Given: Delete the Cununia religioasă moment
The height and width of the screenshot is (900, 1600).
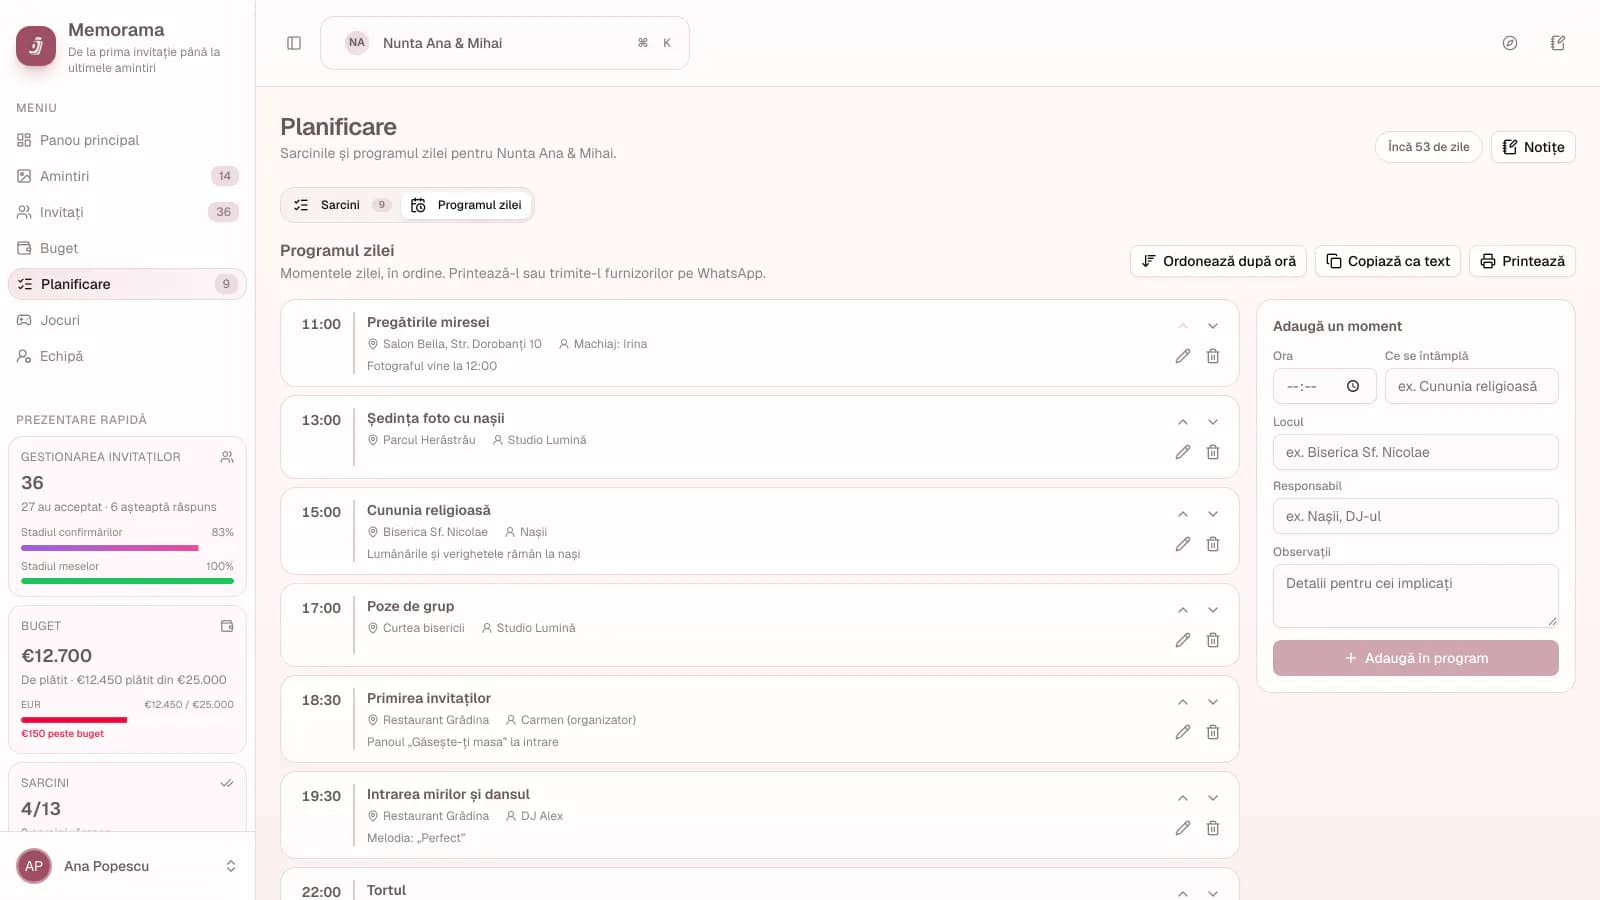Looking at the screenshot, I should [1213, 544].
